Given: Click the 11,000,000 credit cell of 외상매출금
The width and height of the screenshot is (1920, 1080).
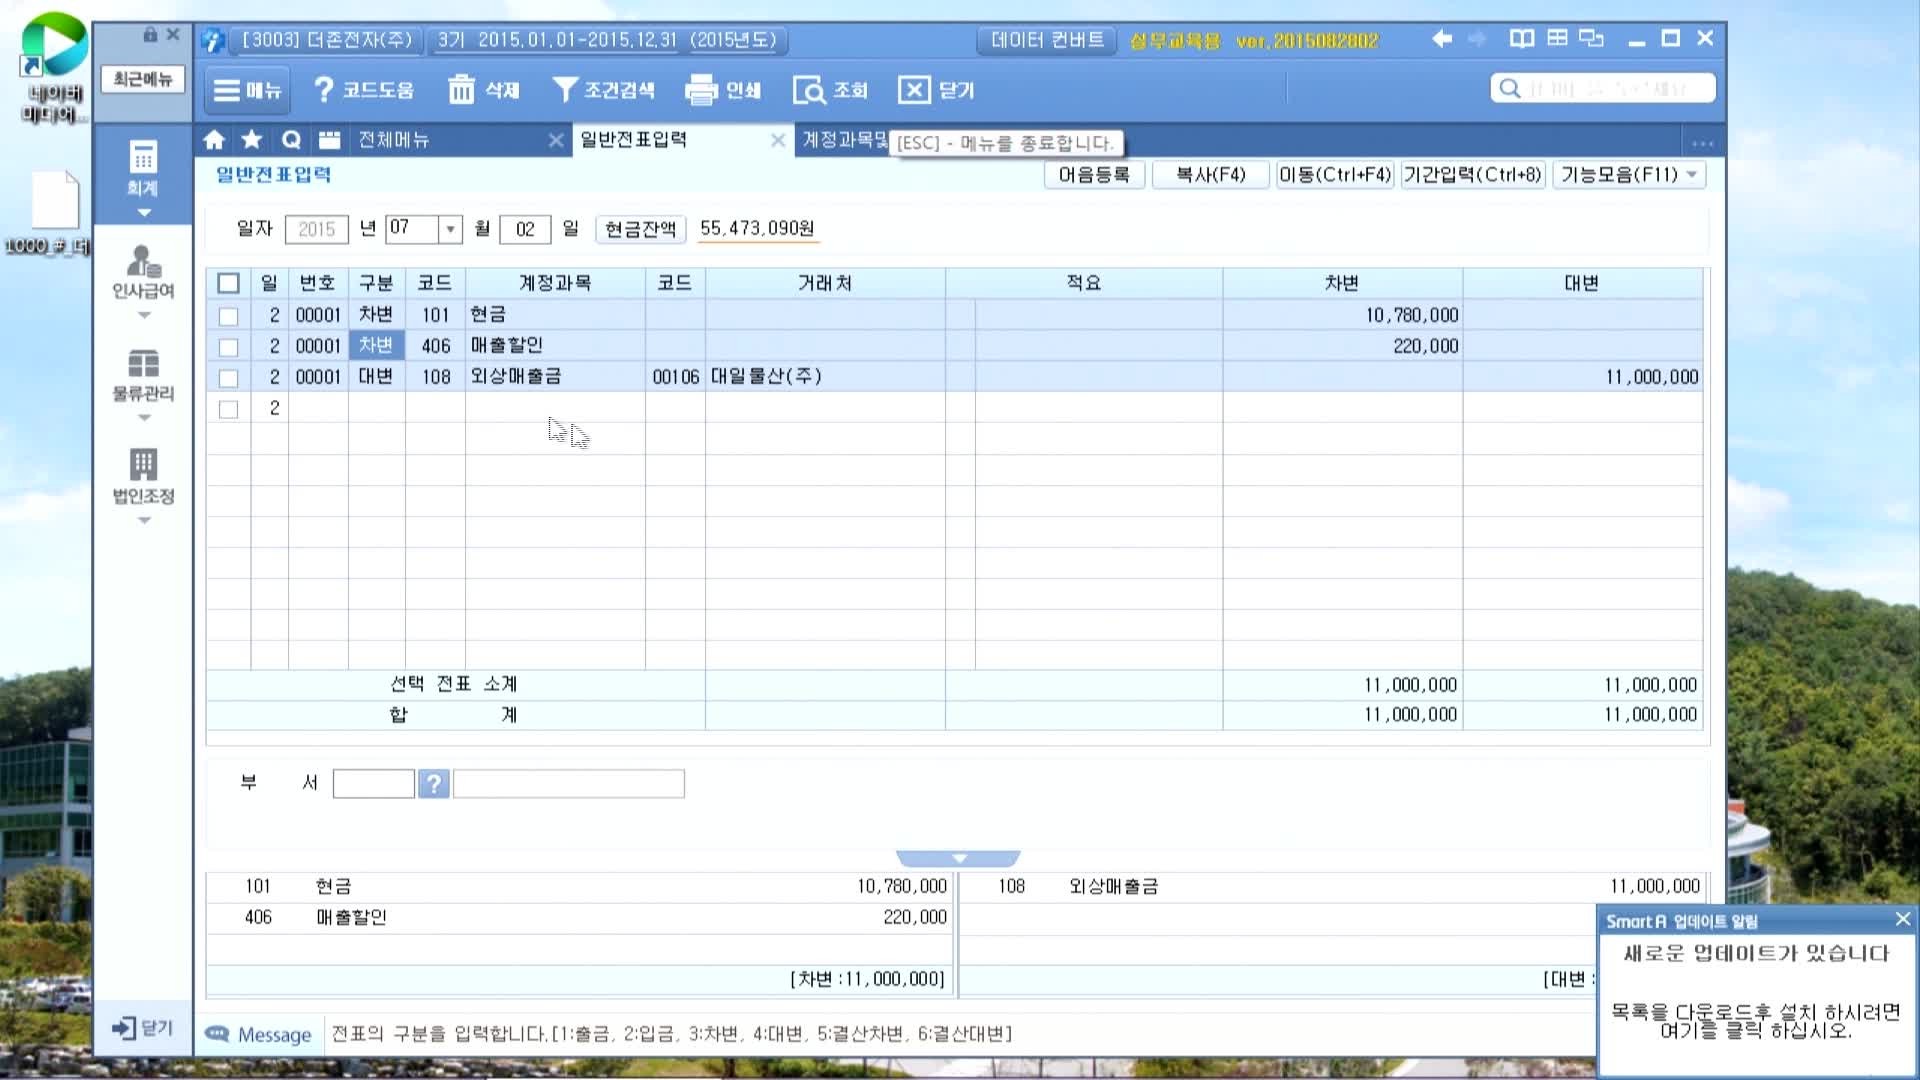Looking at the screenshot, I should [x=1582, y=377].
